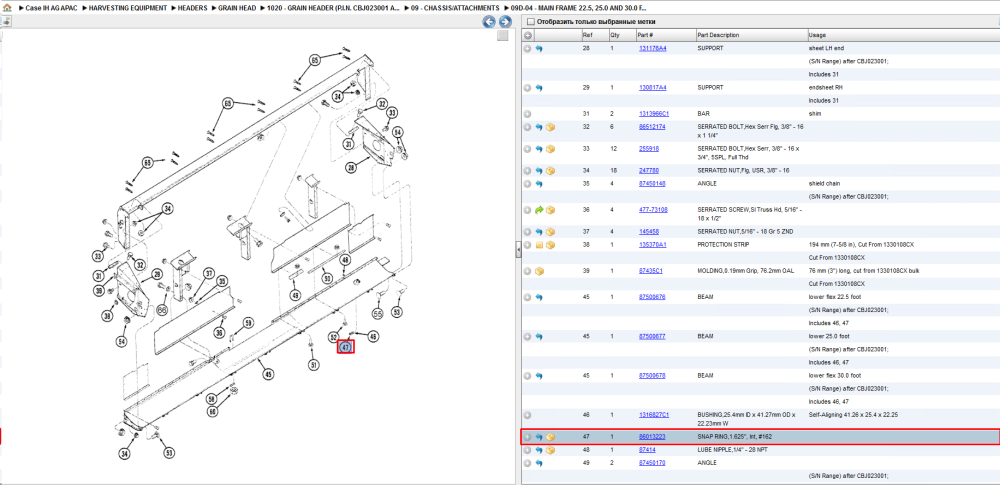The height and width of the screenshot is (485, 1000).
Task: Click the box icon for LUBE NIPPLE 87414
Action: pos(550,450)
